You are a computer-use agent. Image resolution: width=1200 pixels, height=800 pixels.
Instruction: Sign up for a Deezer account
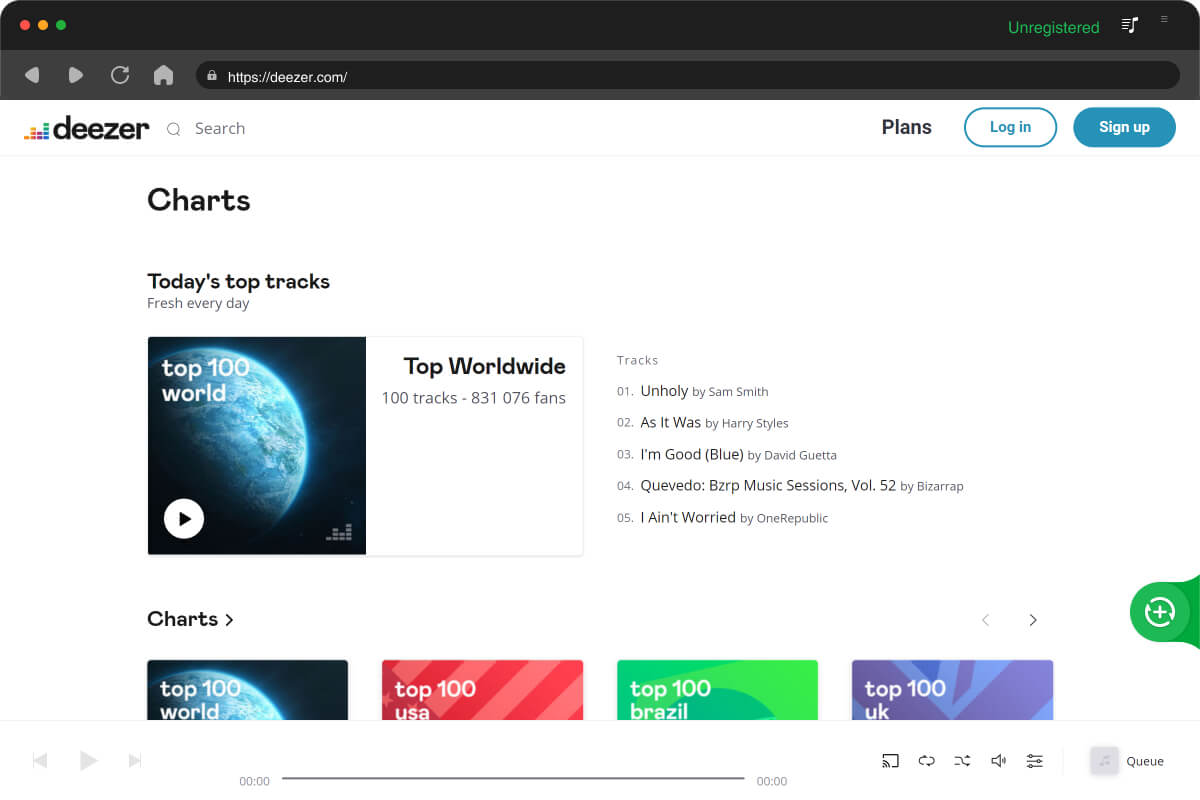tap(1124, 127)
